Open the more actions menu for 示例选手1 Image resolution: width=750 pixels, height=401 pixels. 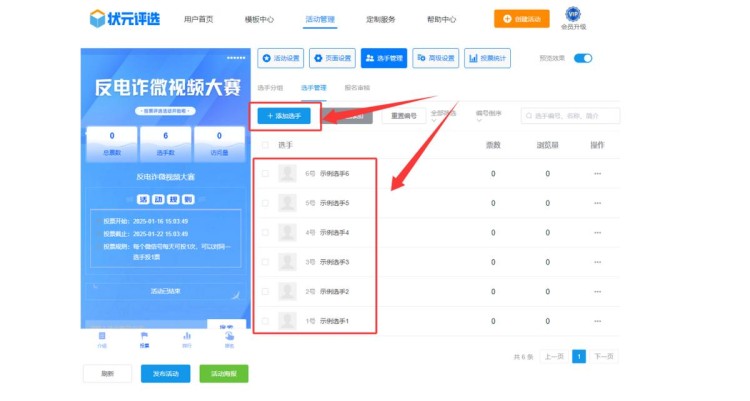coord(598,321)
